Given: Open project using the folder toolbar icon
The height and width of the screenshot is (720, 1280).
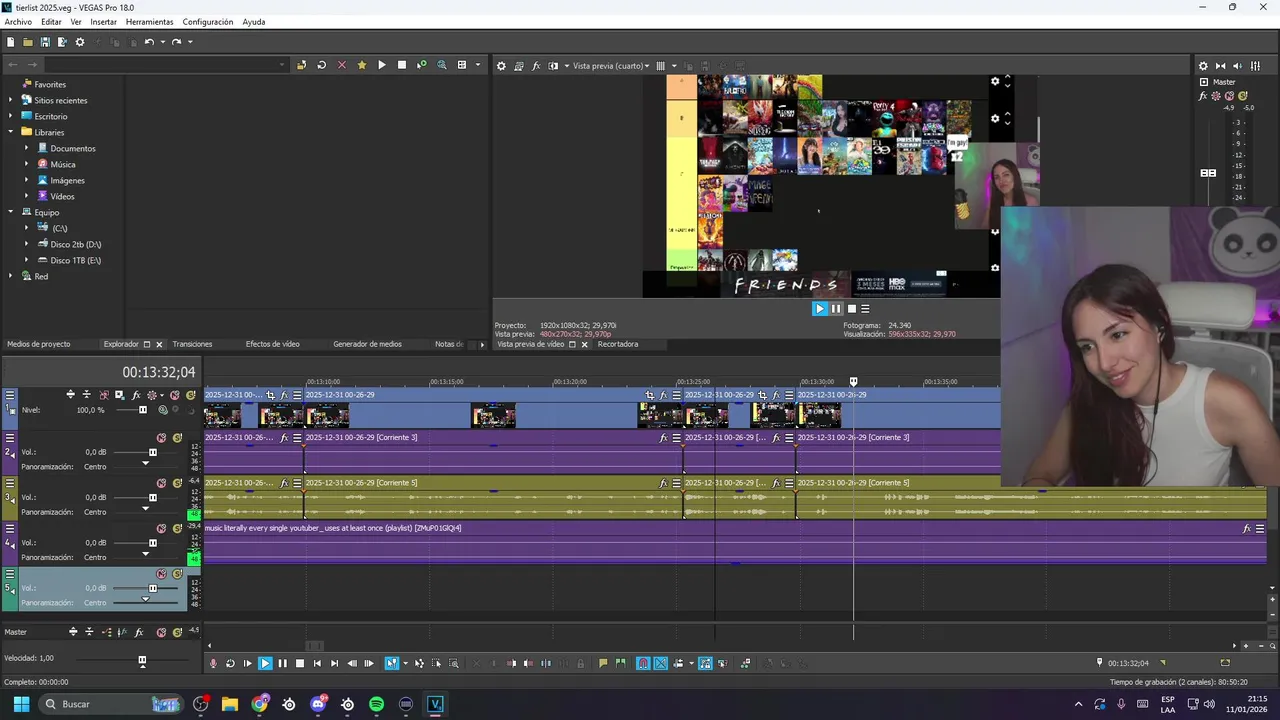Looking at the screenshot, I should coord(28,42).
